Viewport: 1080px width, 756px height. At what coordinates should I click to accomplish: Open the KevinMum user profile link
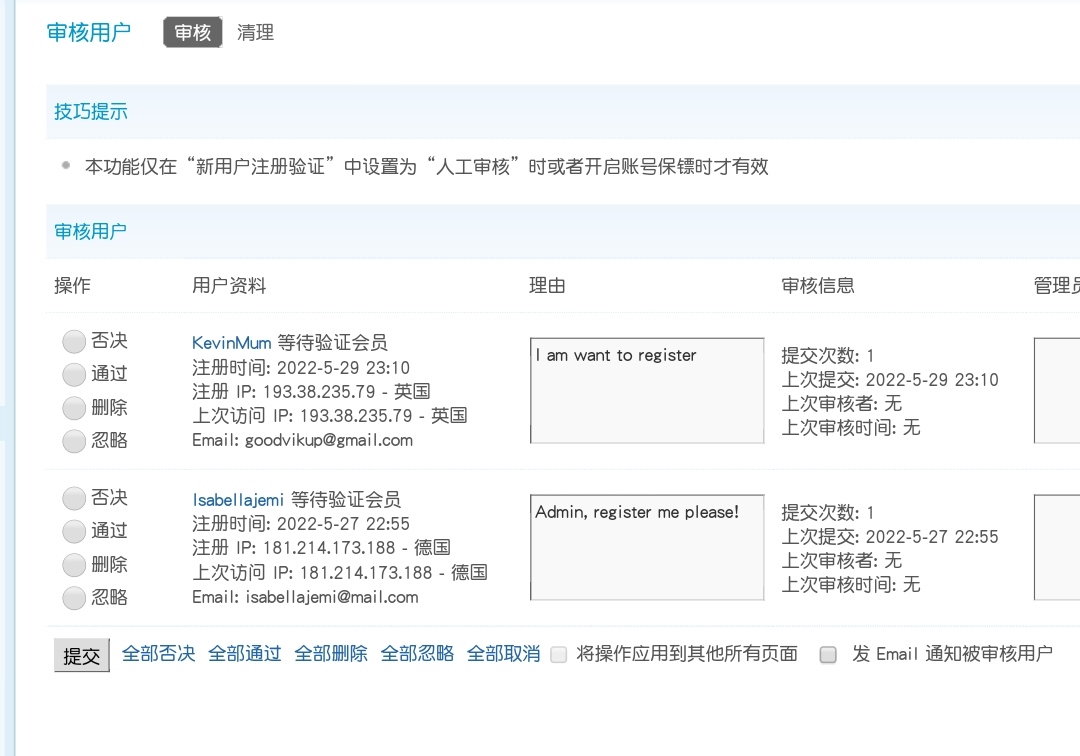(x=231, y=342)
